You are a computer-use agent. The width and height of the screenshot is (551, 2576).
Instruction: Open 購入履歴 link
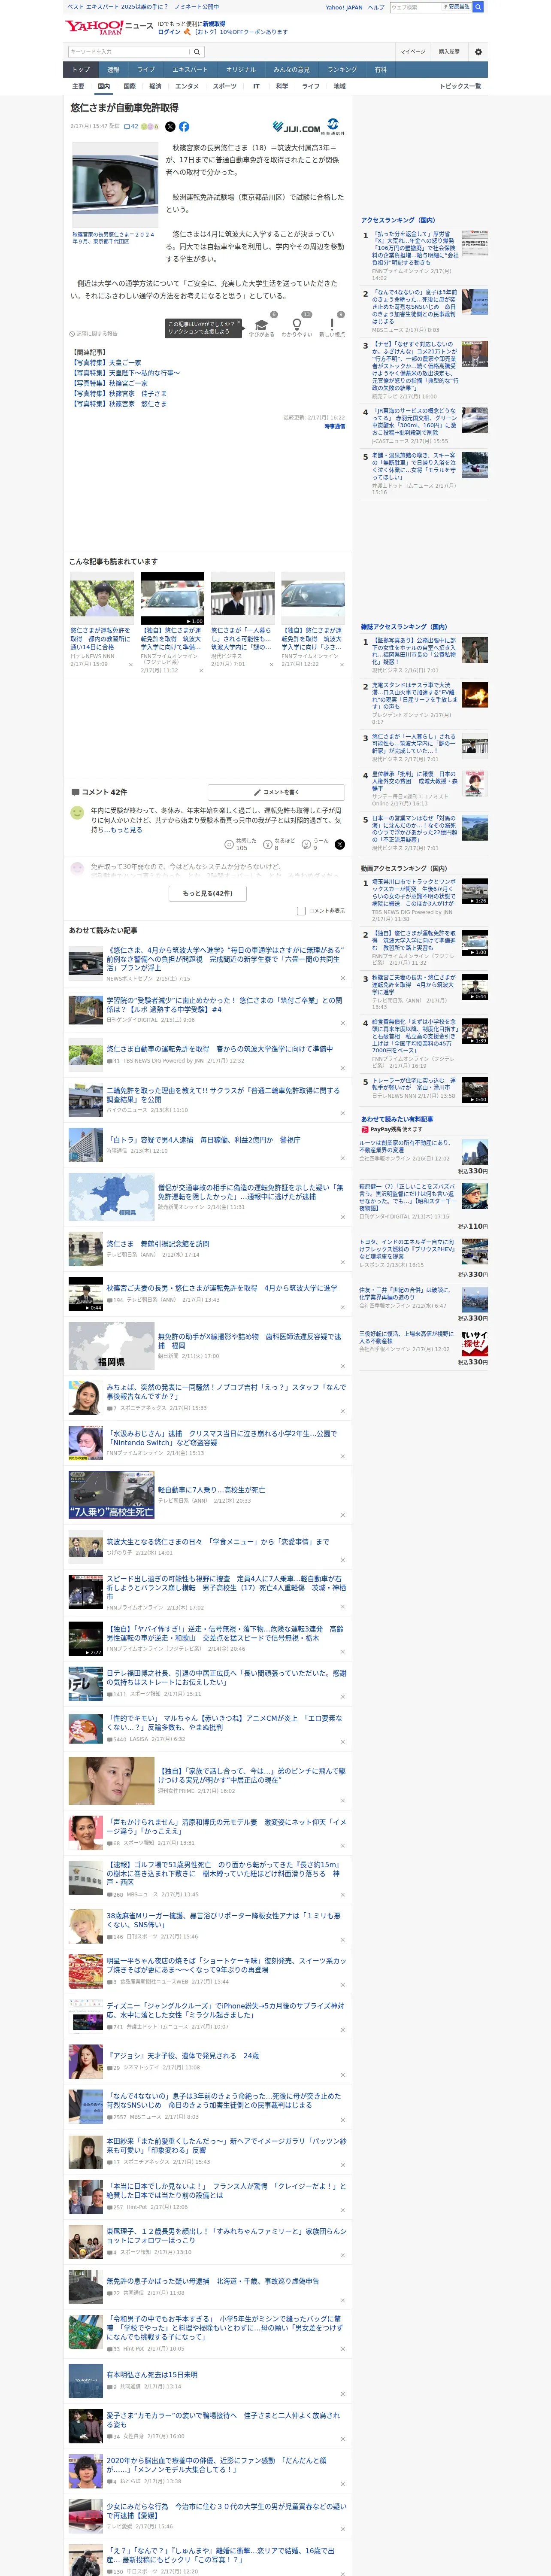pyautogui.click(x=449, y=52)
